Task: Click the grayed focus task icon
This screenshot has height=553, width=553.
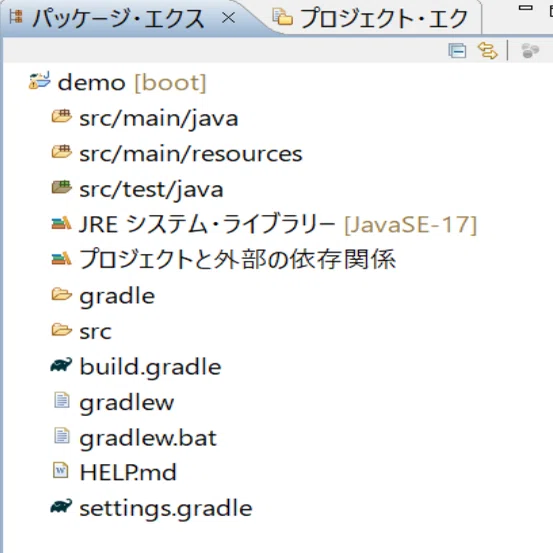Action: pos(530,51)
